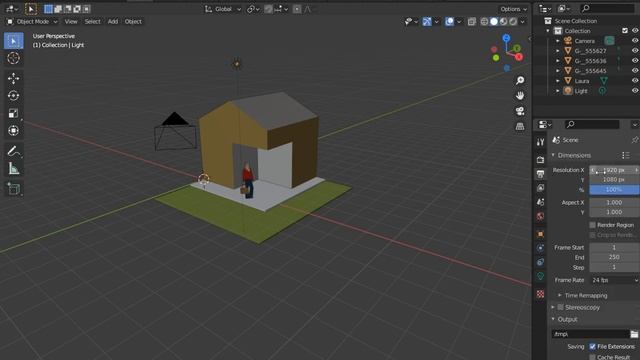The image size is (640, 360).
Task: Hide the Laura object
Action: [635, 80]
